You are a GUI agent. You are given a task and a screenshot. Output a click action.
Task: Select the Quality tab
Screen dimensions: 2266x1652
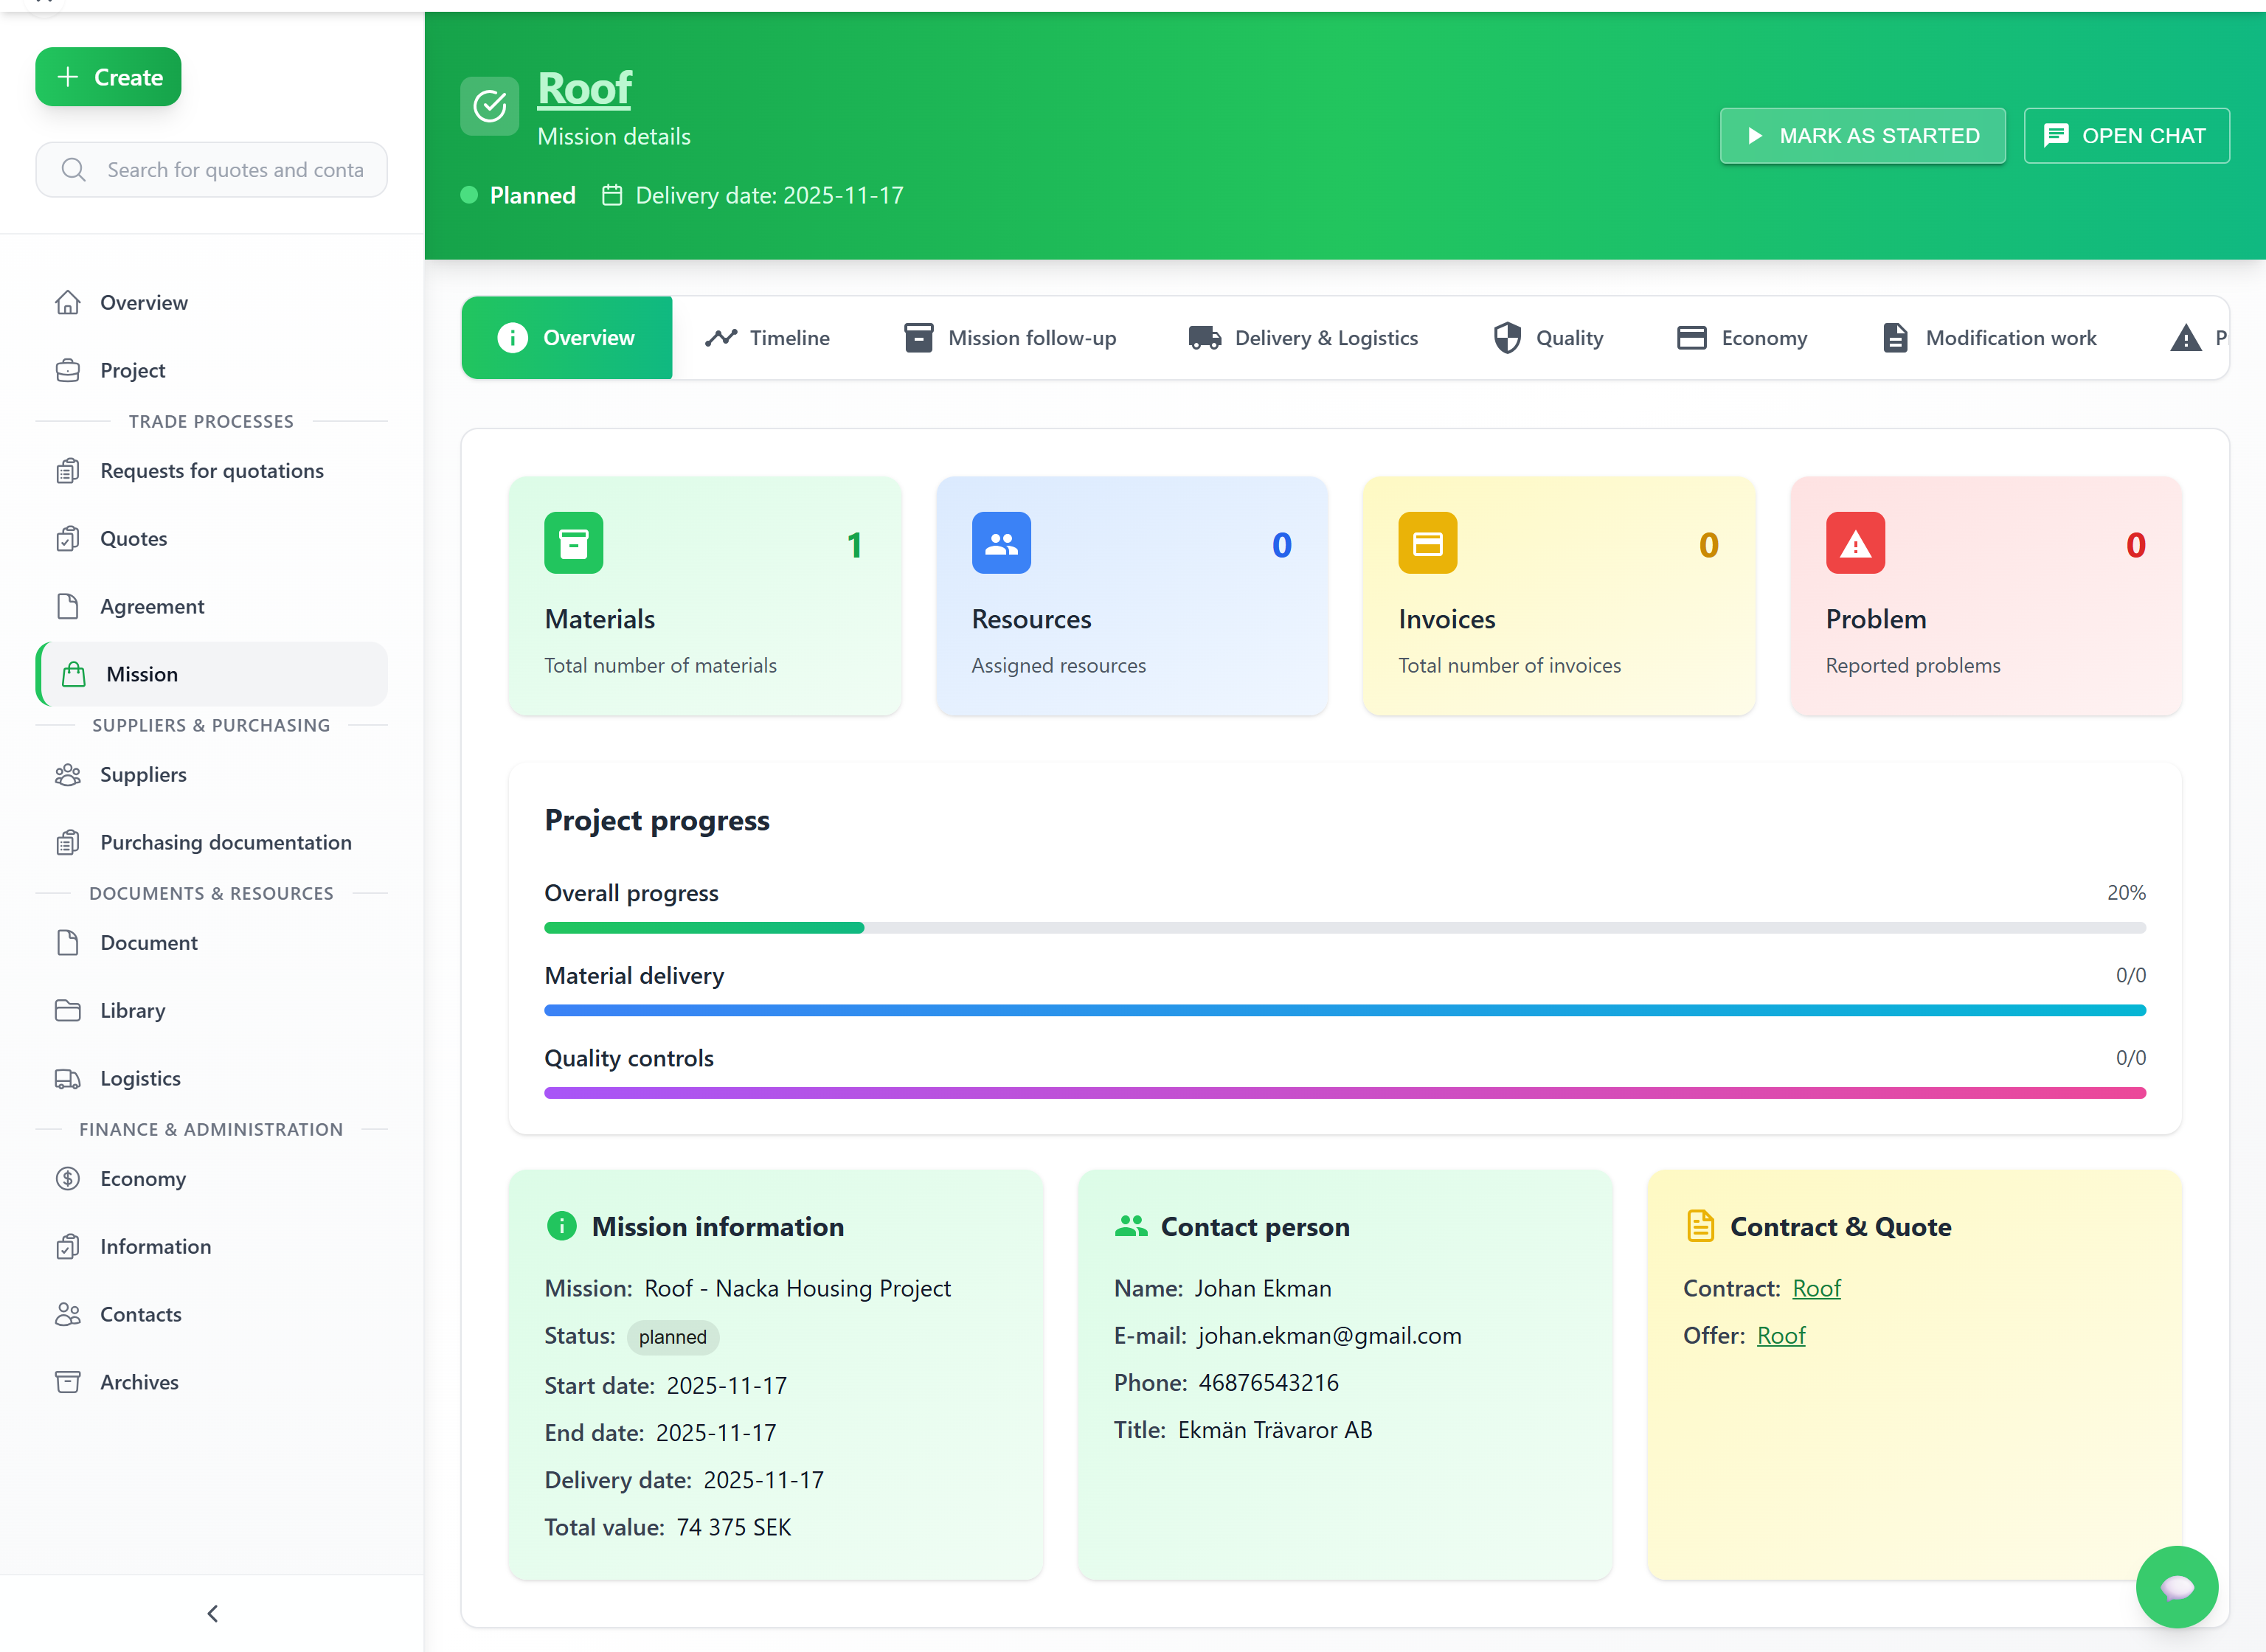point(1548,338)
